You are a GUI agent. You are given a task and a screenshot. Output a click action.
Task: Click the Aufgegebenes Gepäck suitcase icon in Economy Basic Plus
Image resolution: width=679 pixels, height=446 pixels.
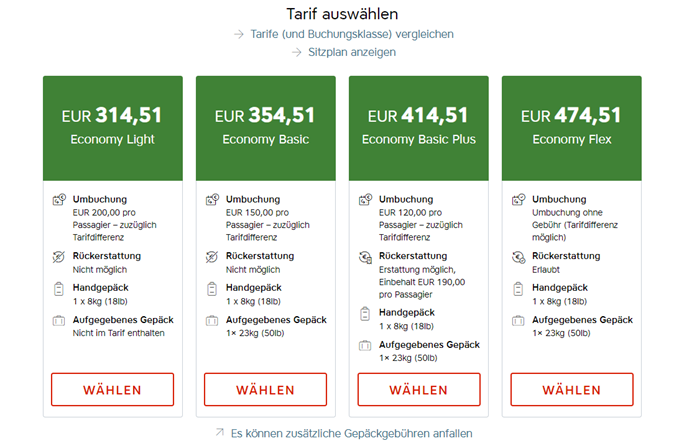click(x=365, y=346)
